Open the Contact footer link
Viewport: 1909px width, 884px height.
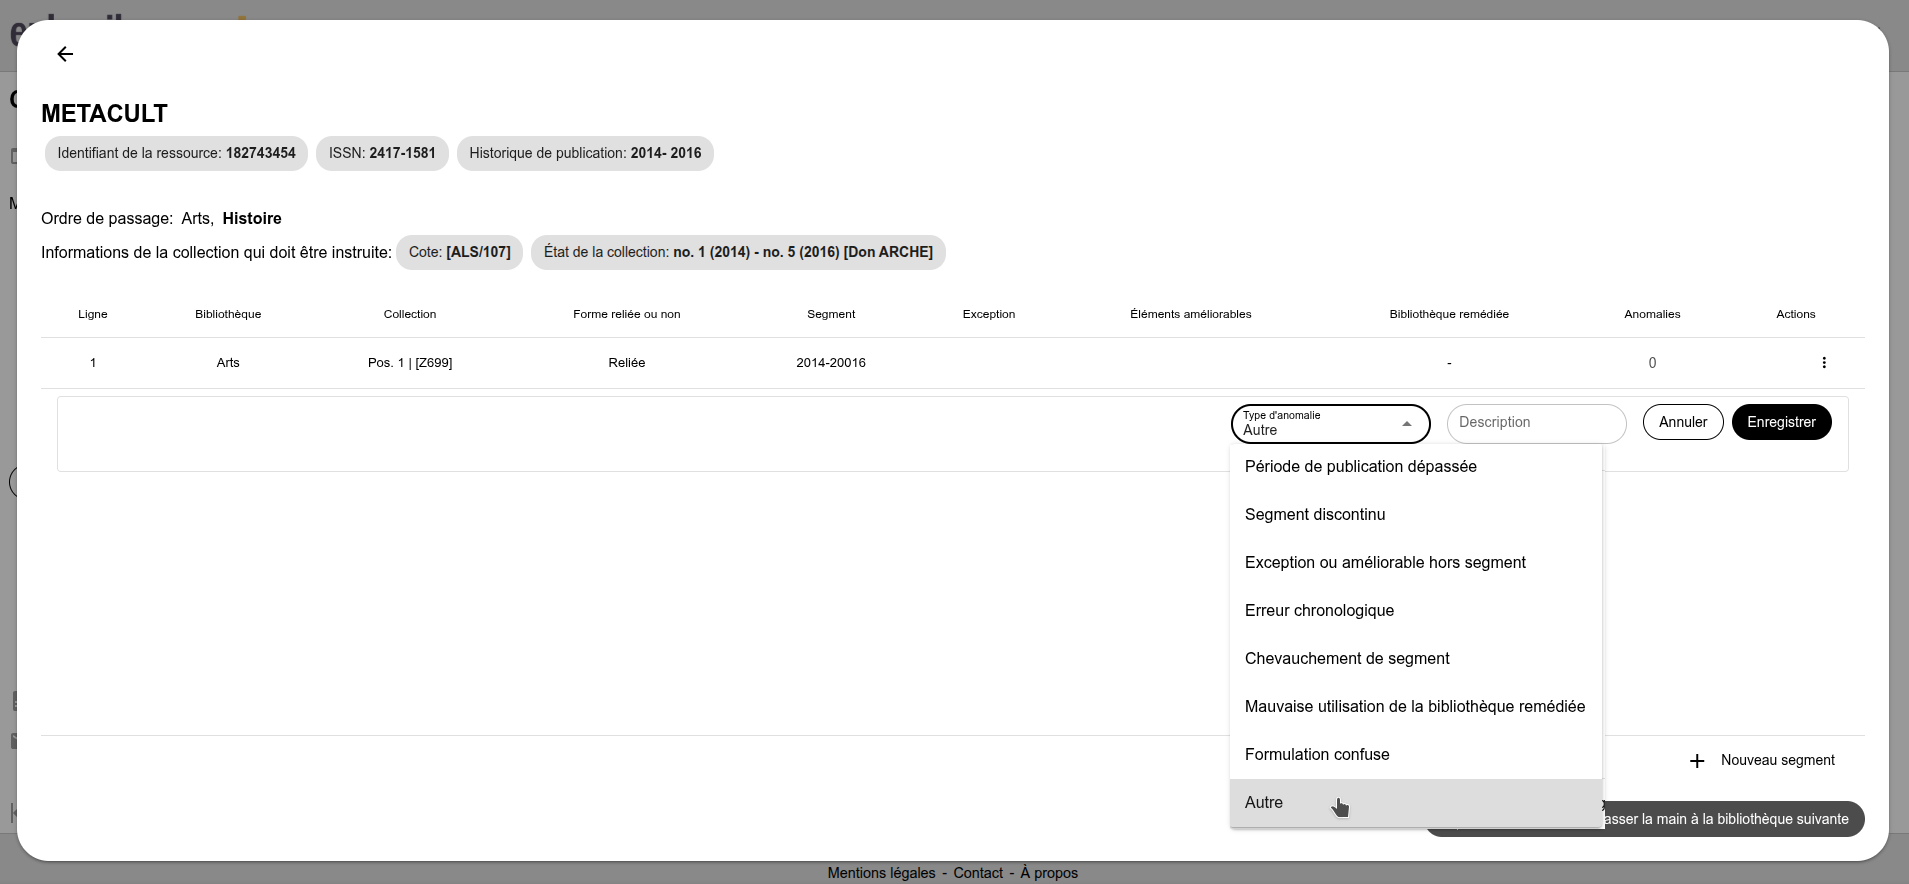pos(977,873)
